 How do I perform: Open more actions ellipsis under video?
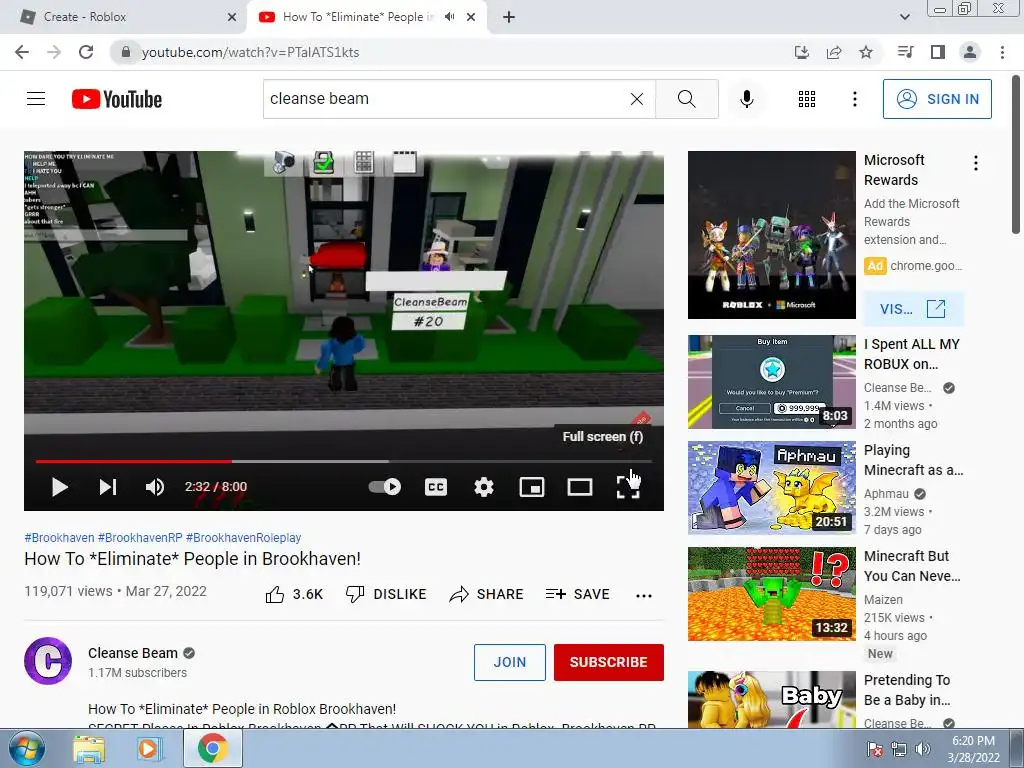coord(644,595)
